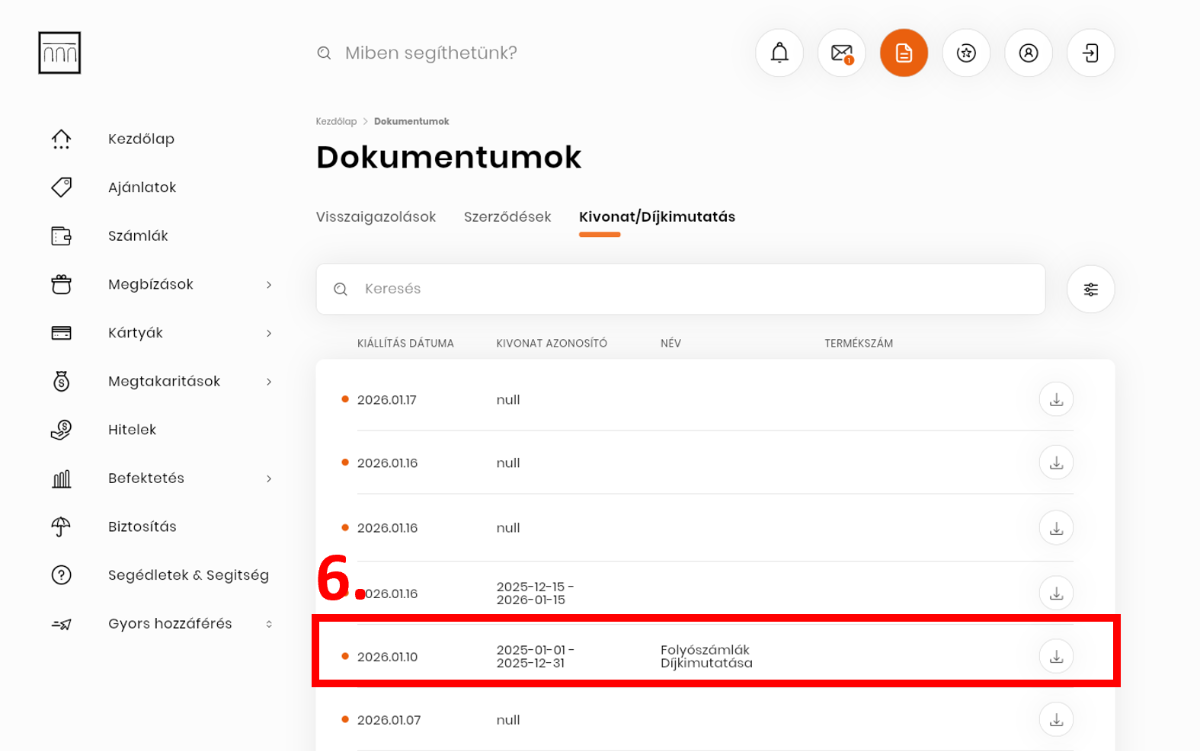Click the Megbízások icon in sidebar
The width and height of the screenshot is (1200, 751).
[61, 284]
